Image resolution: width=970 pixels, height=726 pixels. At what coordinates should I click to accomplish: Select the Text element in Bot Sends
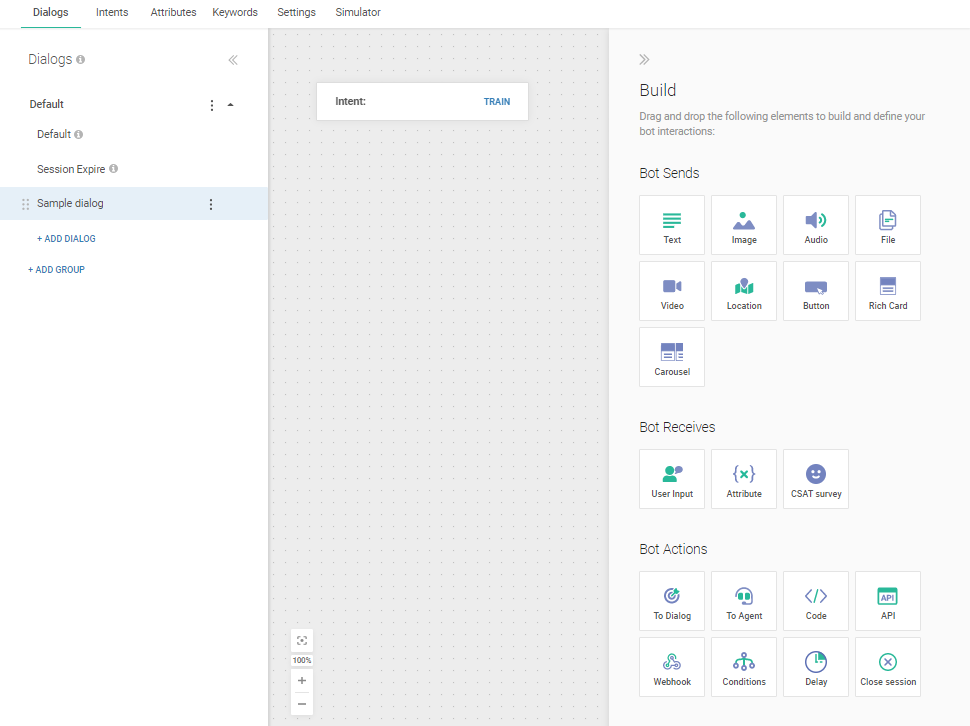pyautogui.click(x=672, y=225)
